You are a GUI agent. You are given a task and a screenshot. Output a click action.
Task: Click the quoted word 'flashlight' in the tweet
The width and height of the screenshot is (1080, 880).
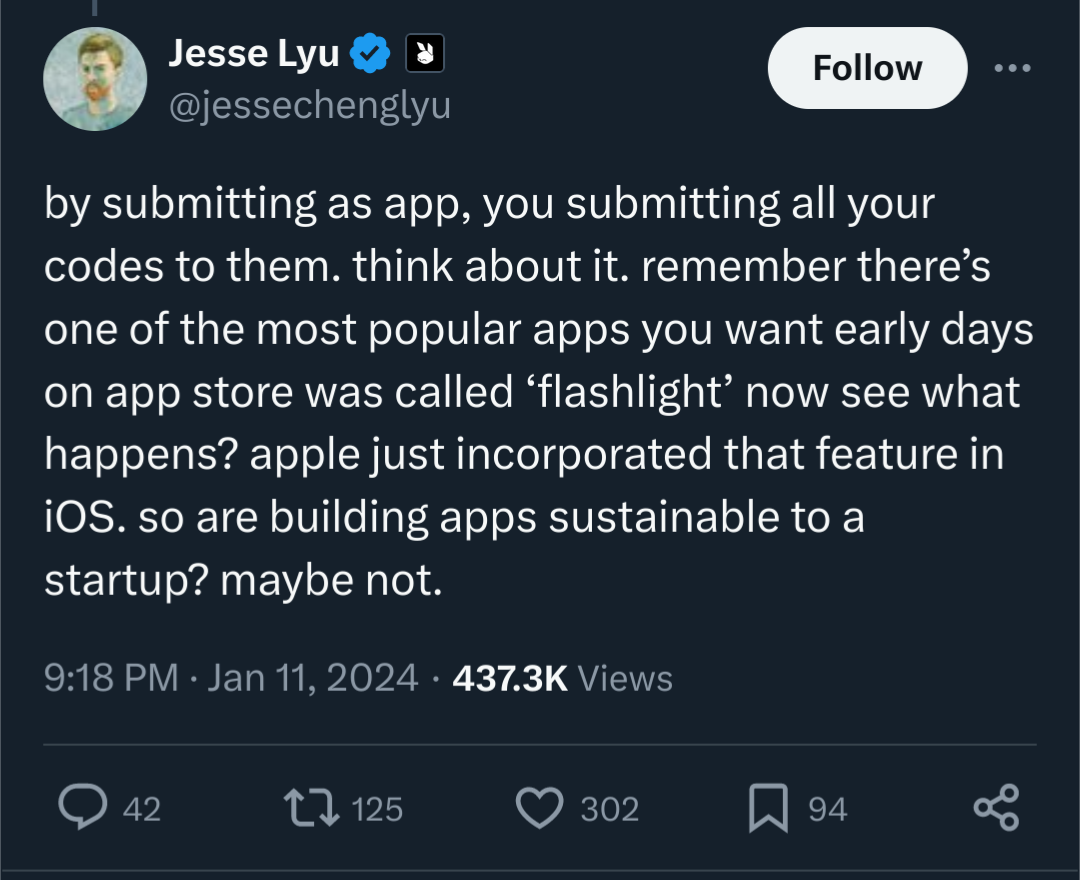(x=630, y=392)
